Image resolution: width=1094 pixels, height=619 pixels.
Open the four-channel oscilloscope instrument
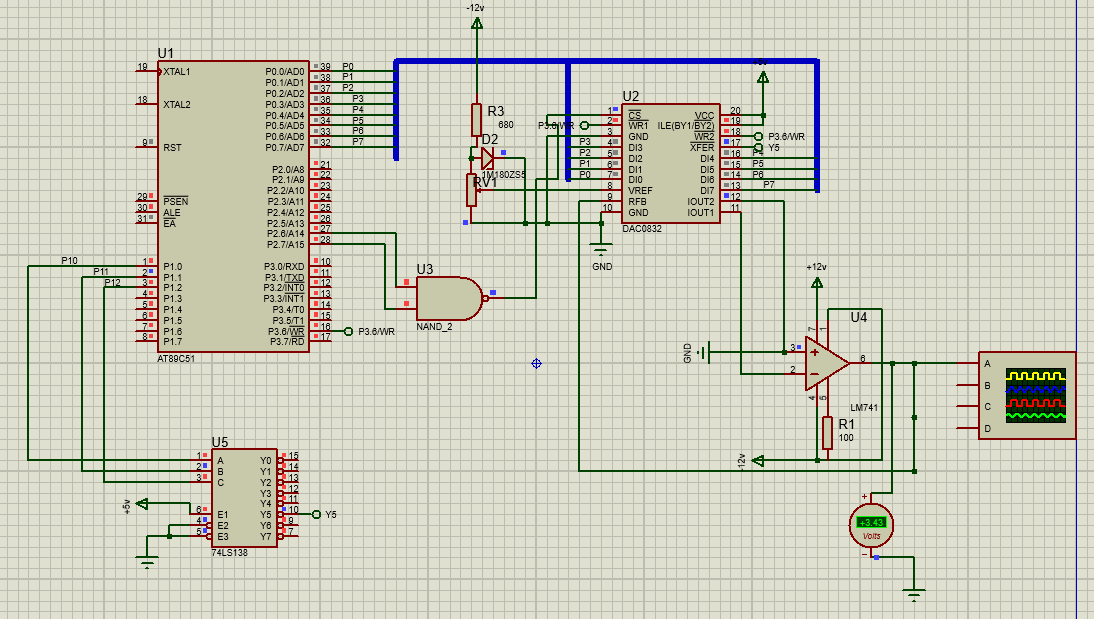(1027, 395)
